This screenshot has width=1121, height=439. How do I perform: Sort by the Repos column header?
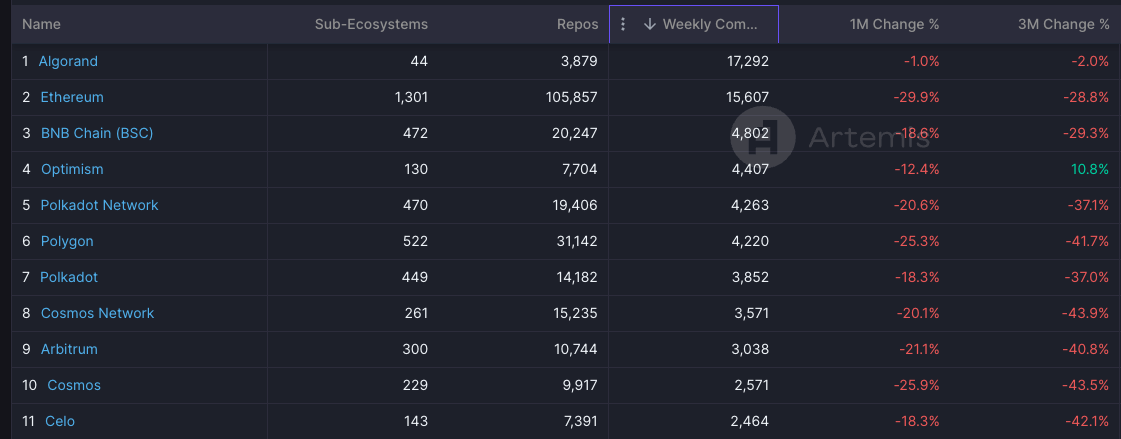(578, 24)
